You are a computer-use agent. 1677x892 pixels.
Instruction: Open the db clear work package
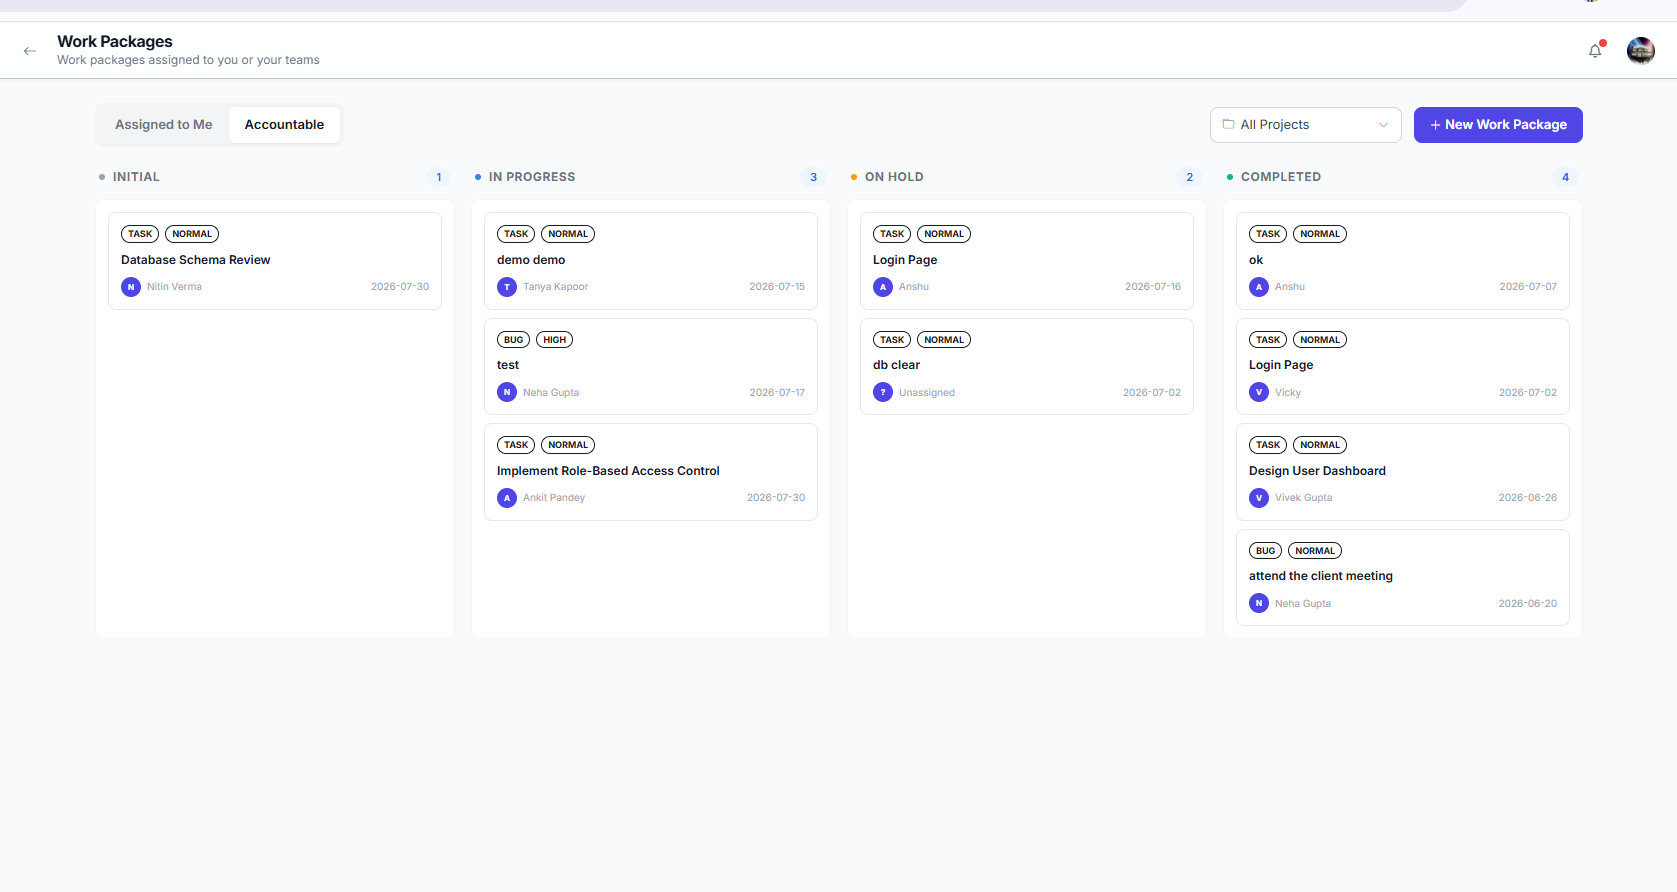click(x=1027, y=366)
